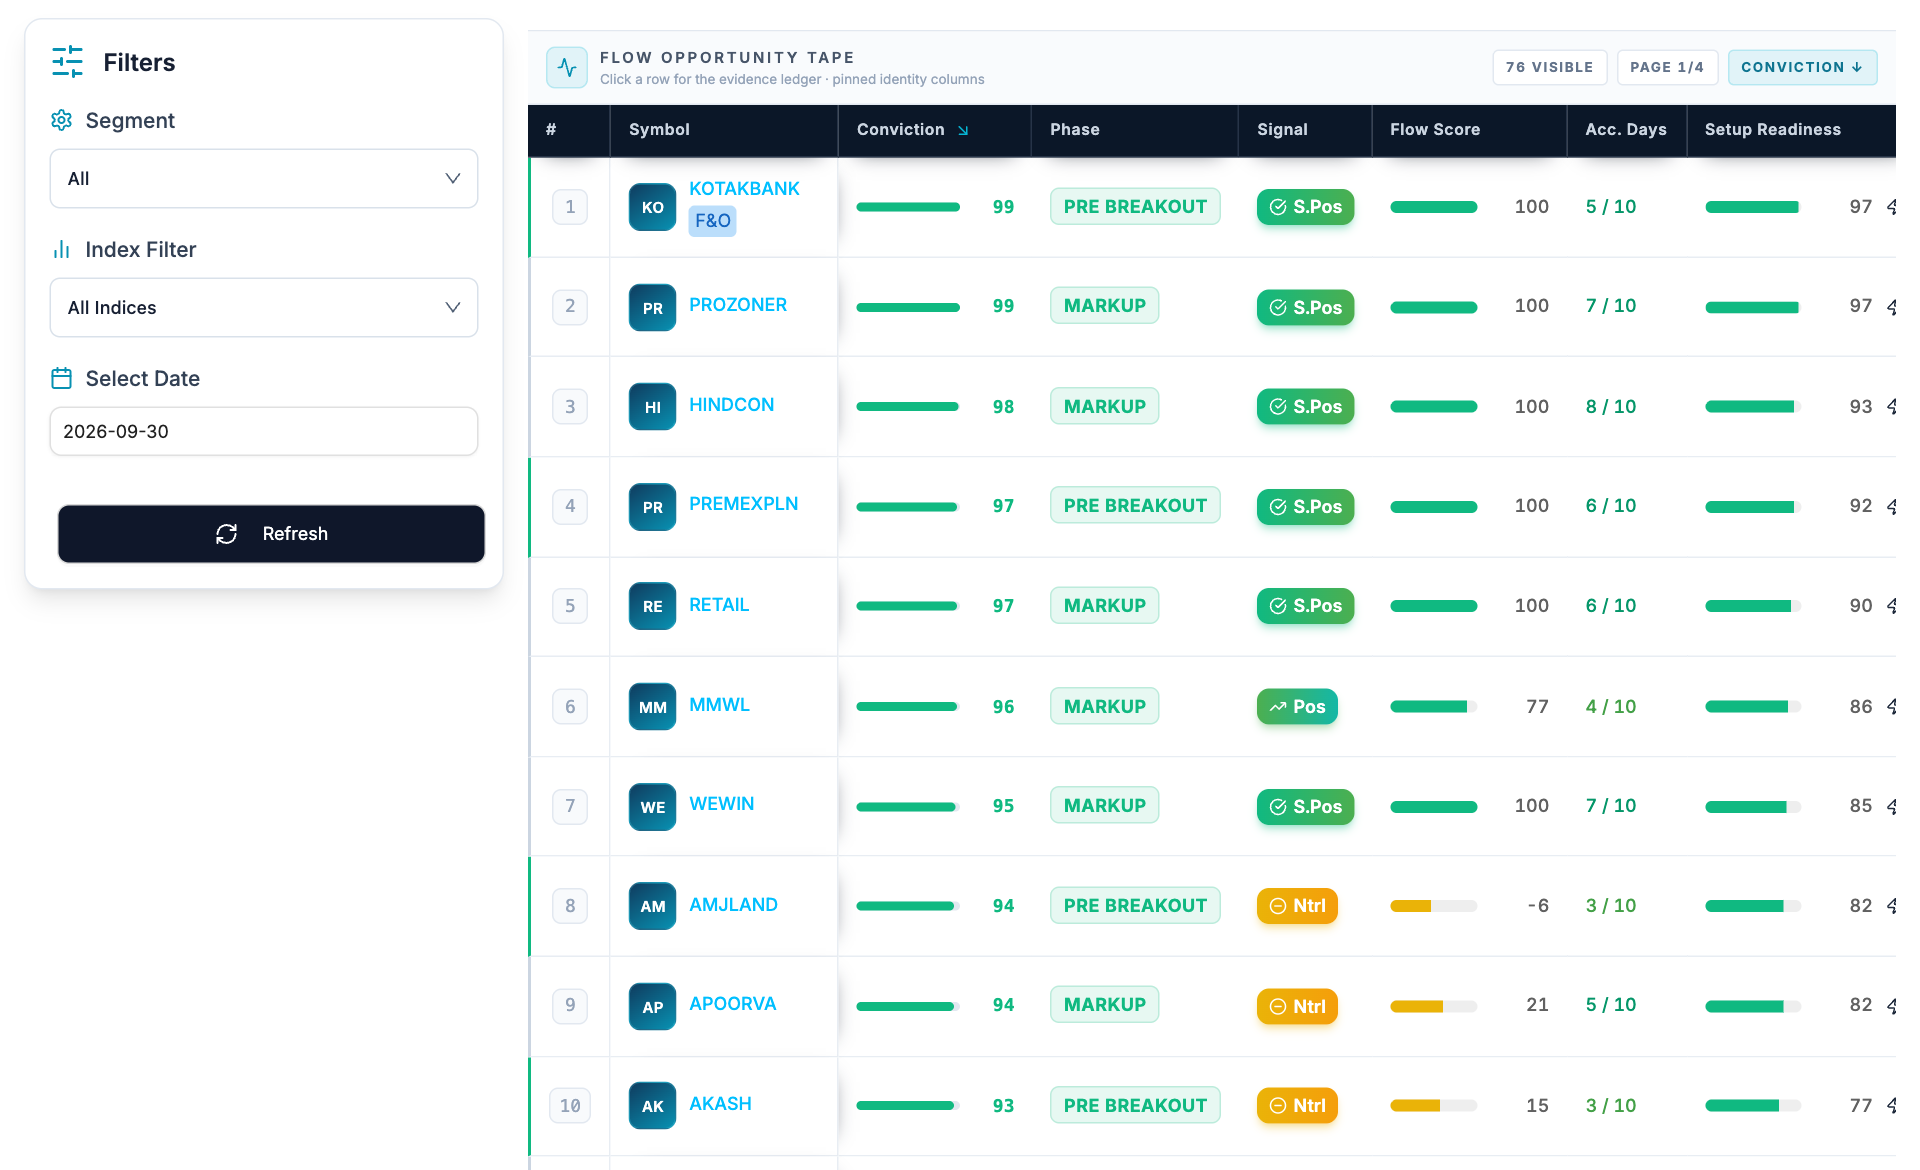Click the date input showing 2026-09-30
Screen dimensions: 1920x1170
pyautogui.click(x=264, y=431)
